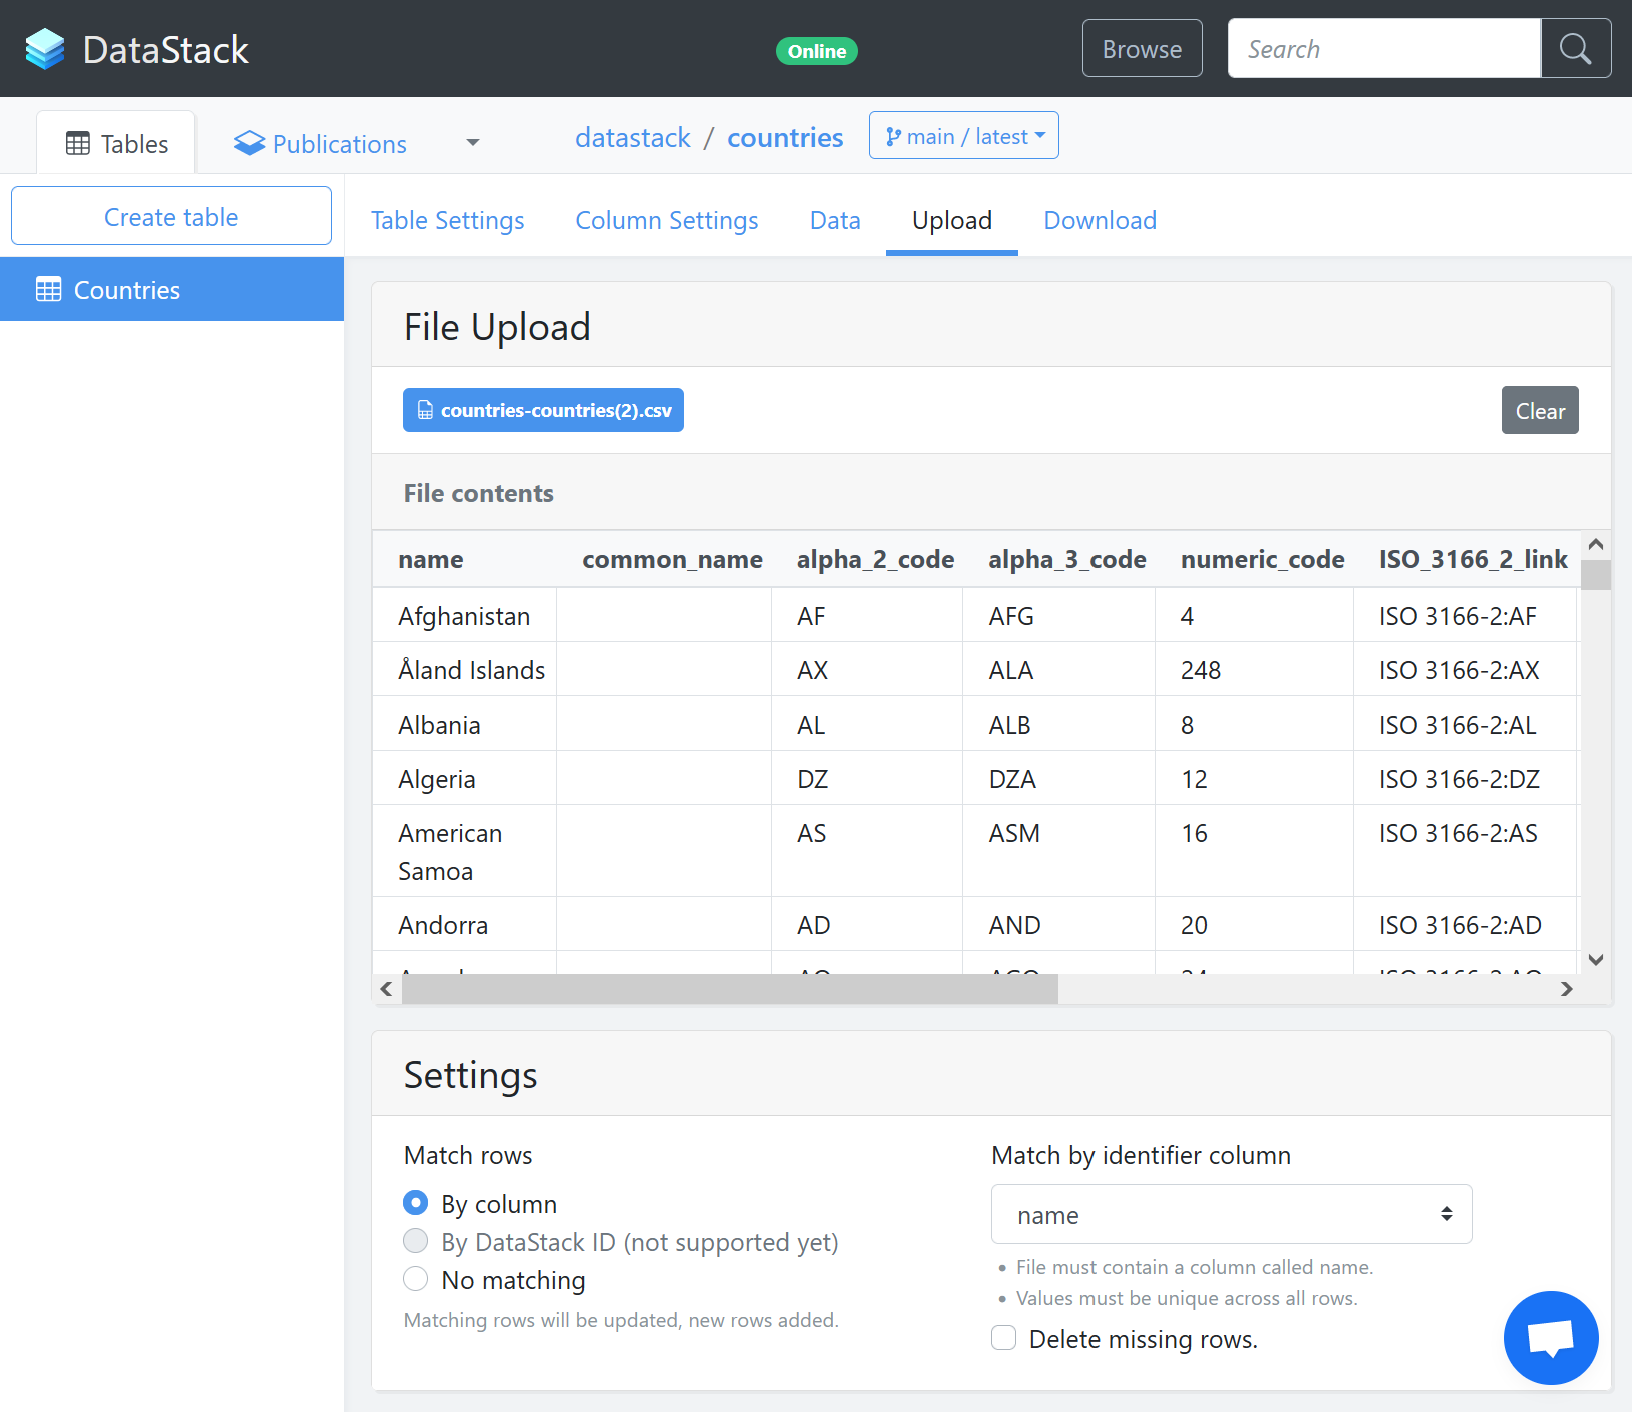
Task: Open the Countries table in the sidebar
Action: [x=126, y=289]
